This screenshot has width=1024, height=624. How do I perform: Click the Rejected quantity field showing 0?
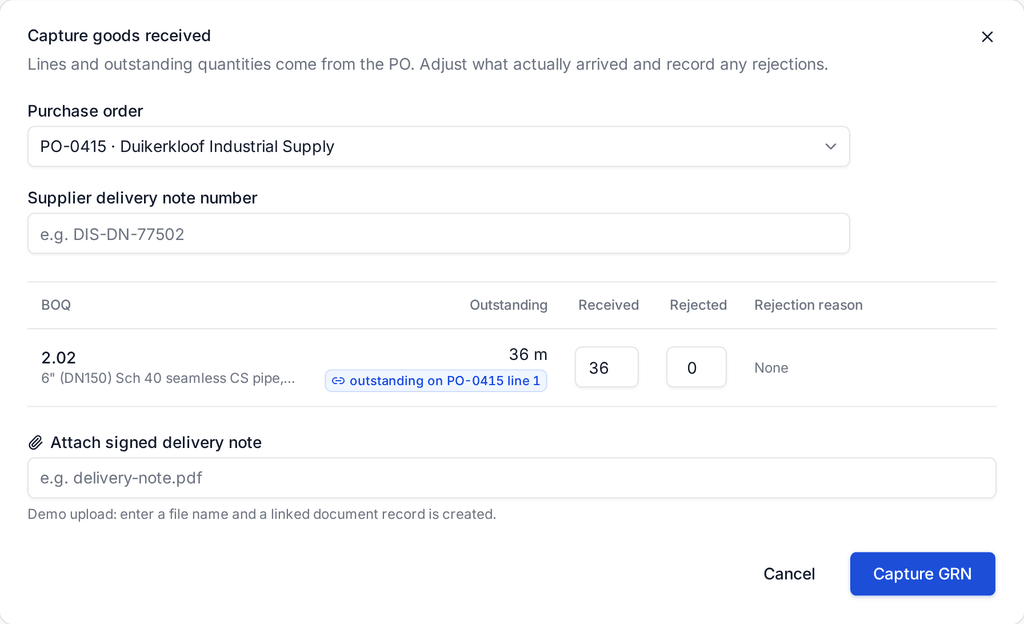[x=696, y=367]
